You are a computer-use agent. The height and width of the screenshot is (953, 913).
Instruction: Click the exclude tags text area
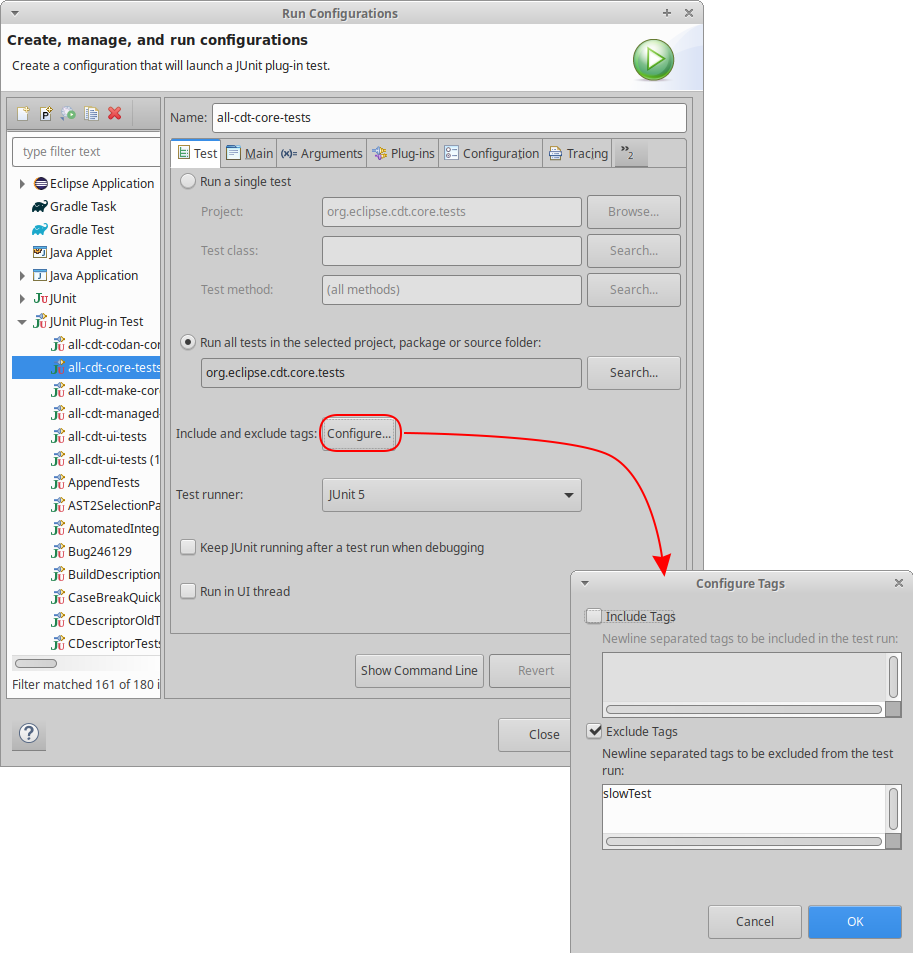pos(744,808)
